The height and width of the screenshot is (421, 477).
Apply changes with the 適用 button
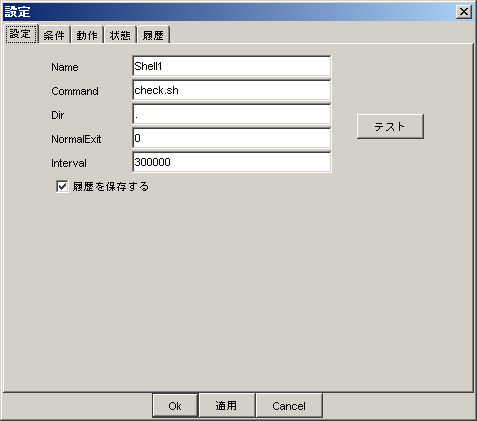click(226, 406)
